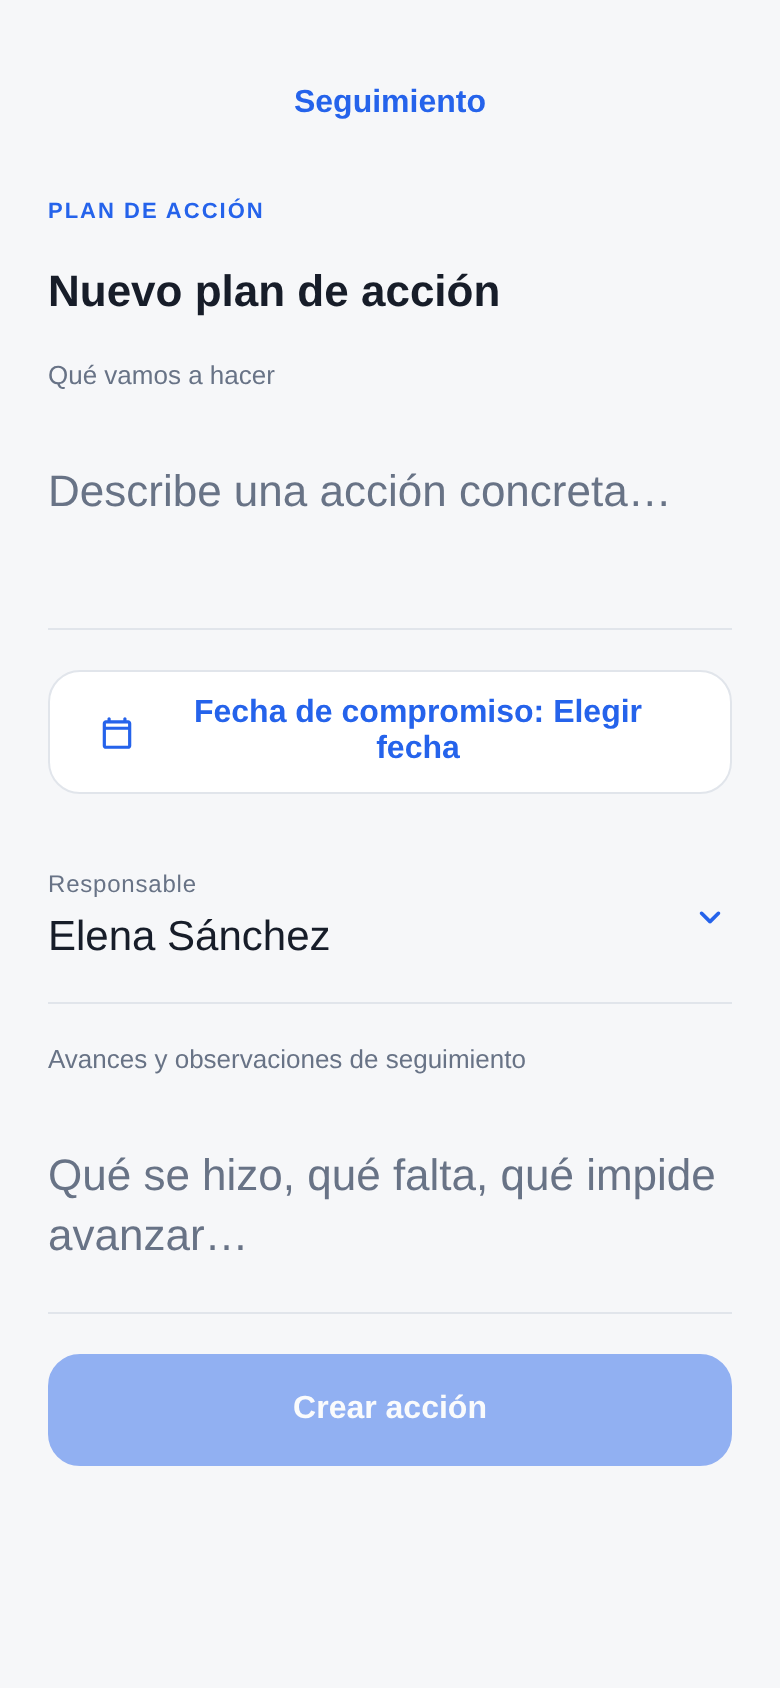Focus the 'Qué se hizo, qué falta' textarea

click(x=390, y=1205)
